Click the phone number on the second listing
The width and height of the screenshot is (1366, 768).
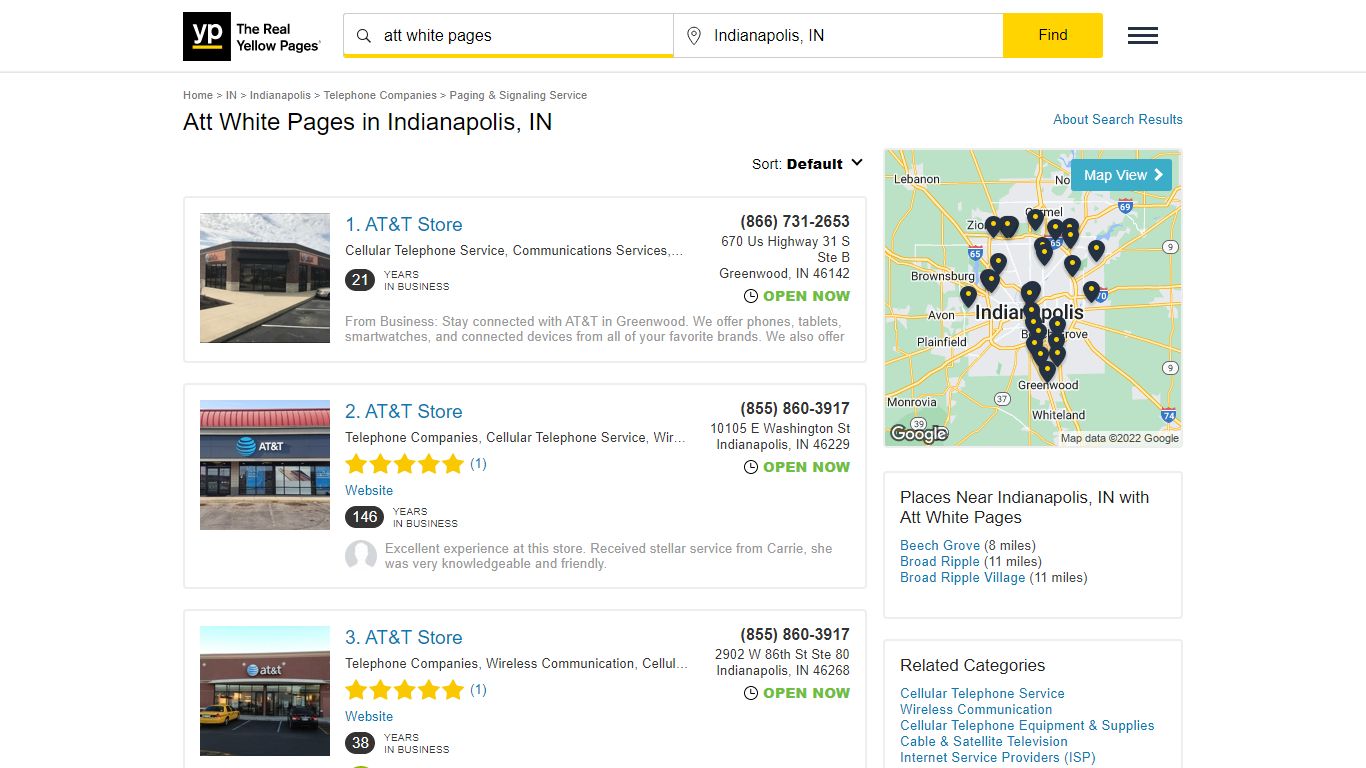point(795,408)
